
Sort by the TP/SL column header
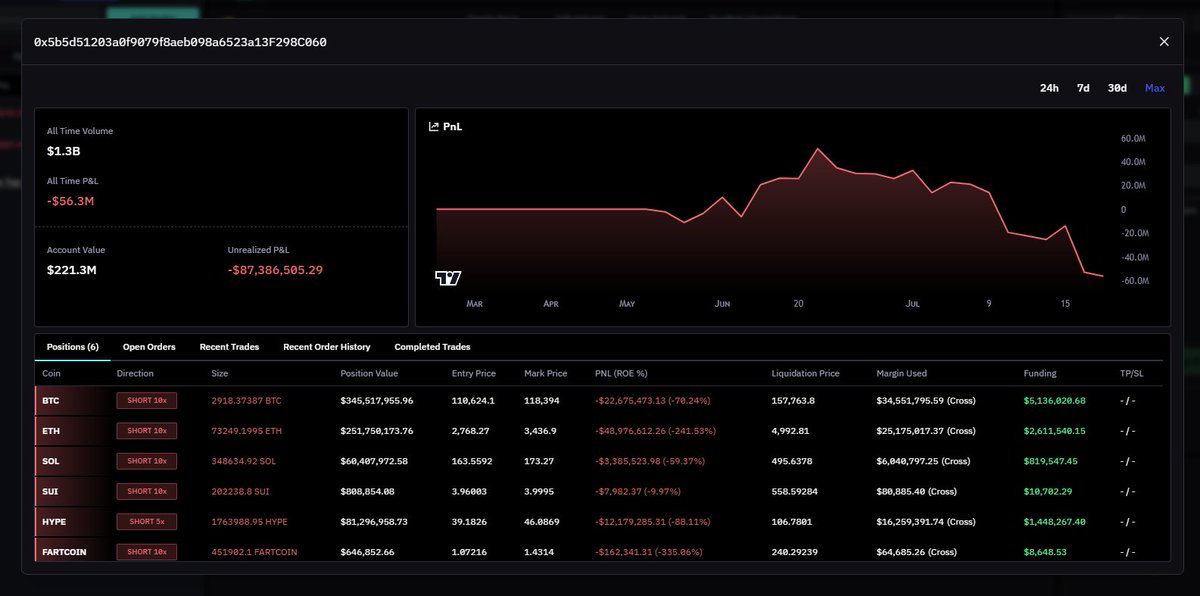tap(1134, 373)
